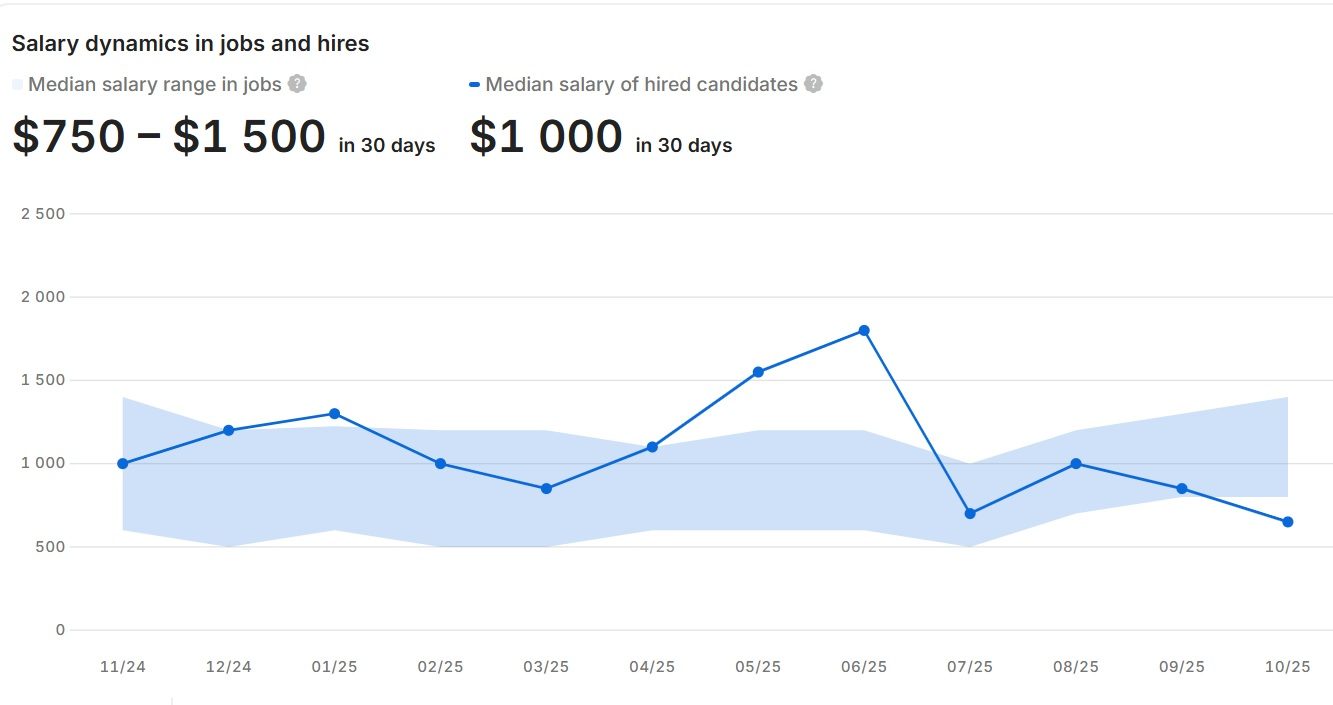This screenshot has height=705, width=1333.
Task: Select the 06/25 peak data point
Action: click(x=864, y=331)
